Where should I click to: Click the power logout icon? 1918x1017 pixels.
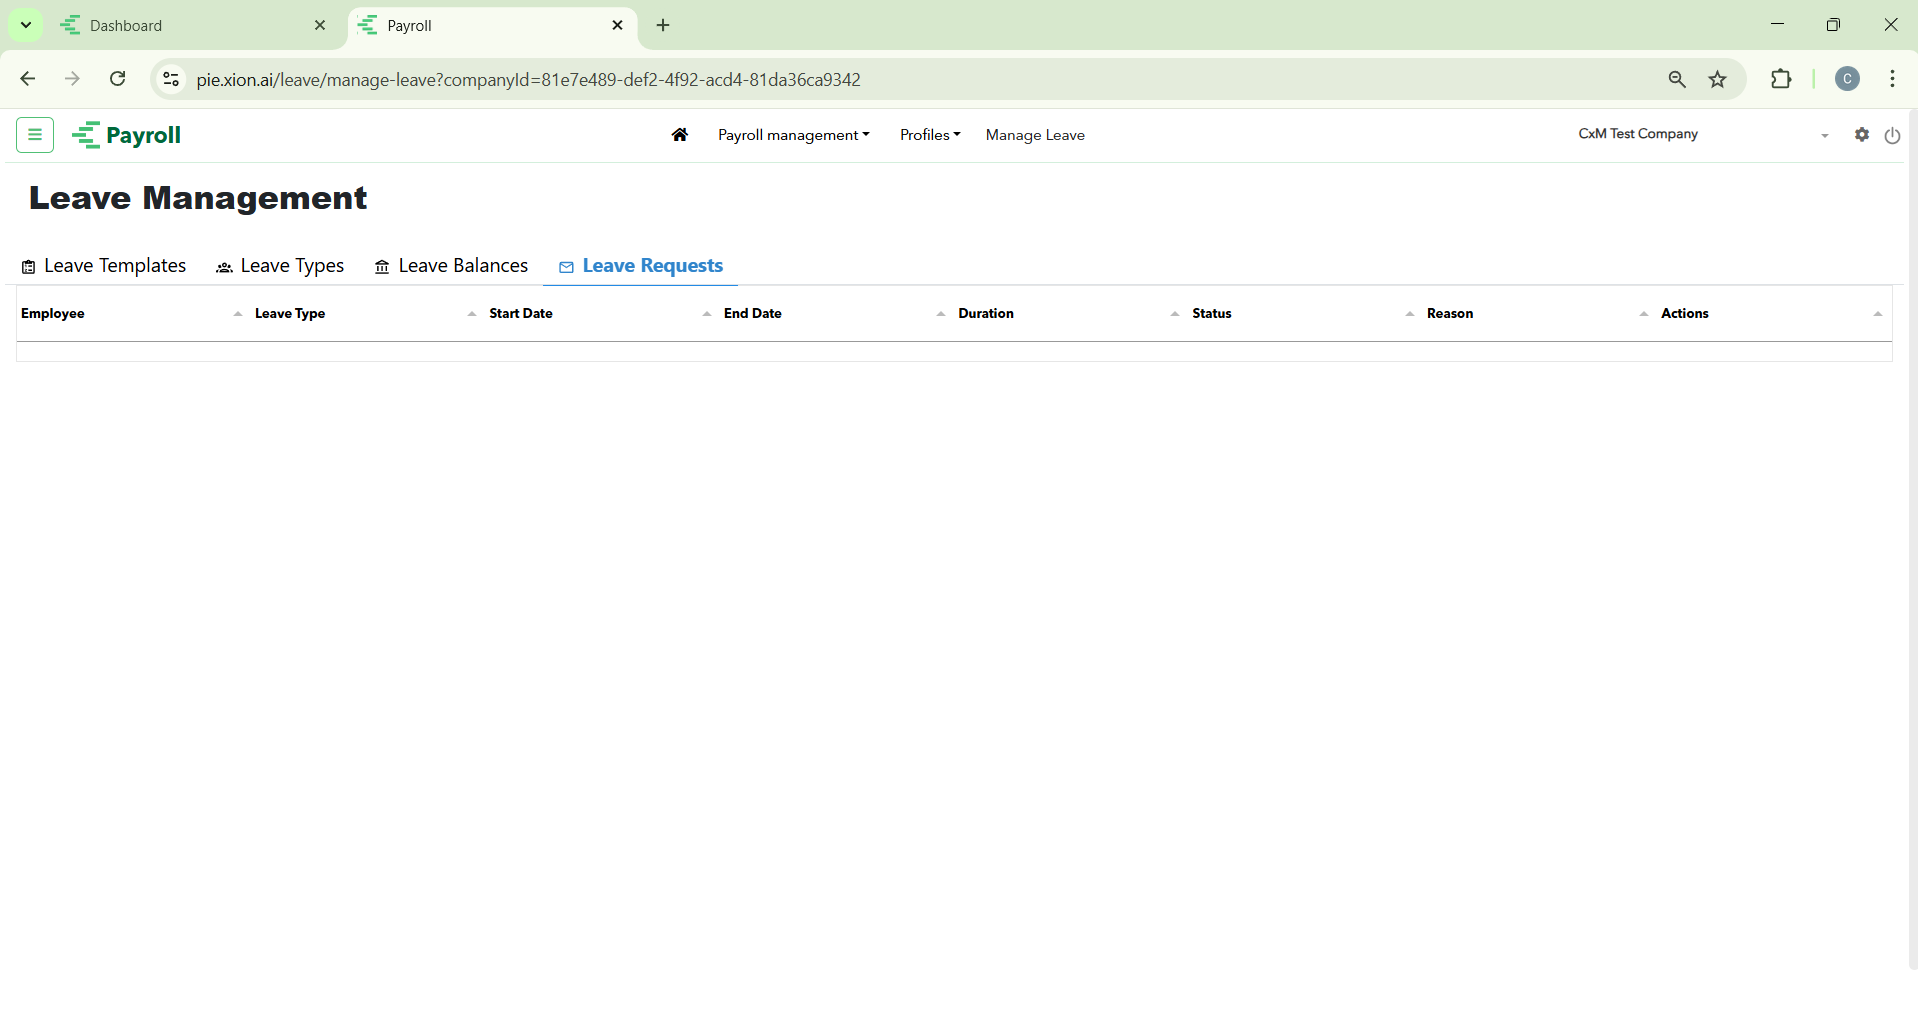pos(1892,136)
